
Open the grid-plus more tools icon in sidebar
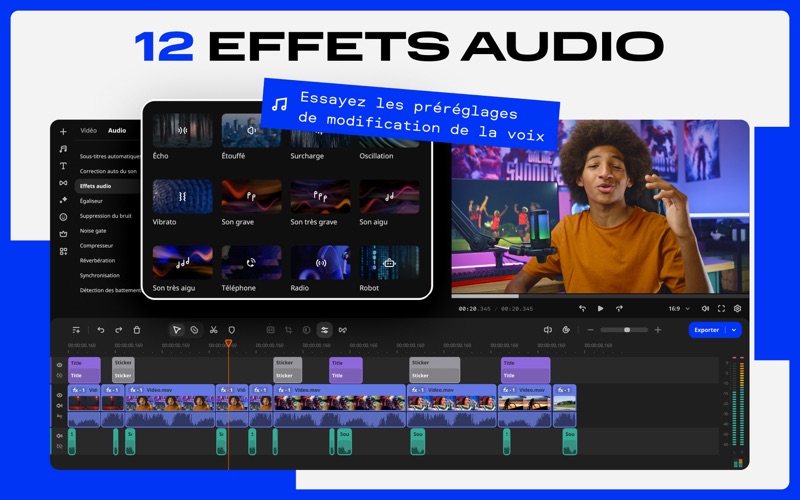[x=63, y=251]
